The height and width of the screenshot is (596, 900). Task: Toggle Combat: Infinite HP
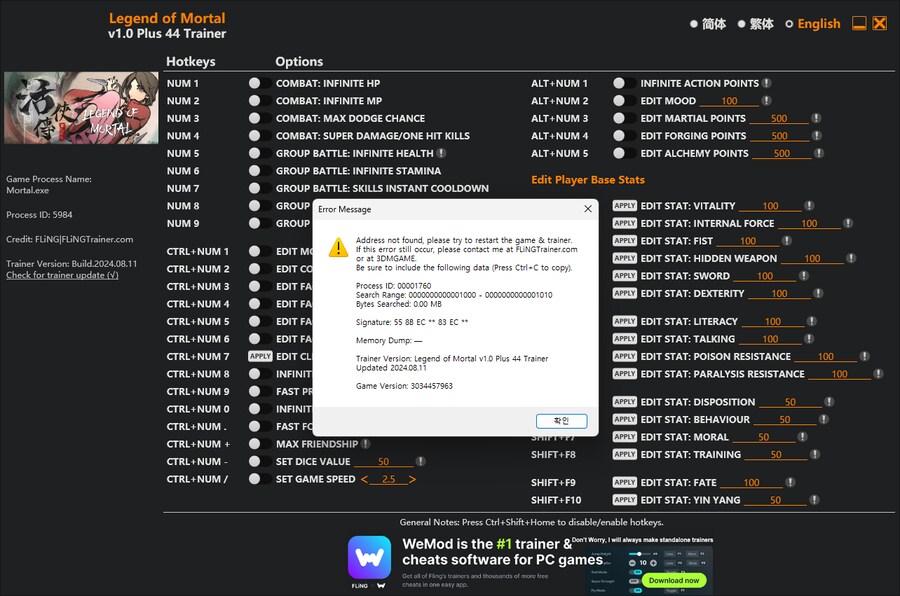click(x=259, y=83)
